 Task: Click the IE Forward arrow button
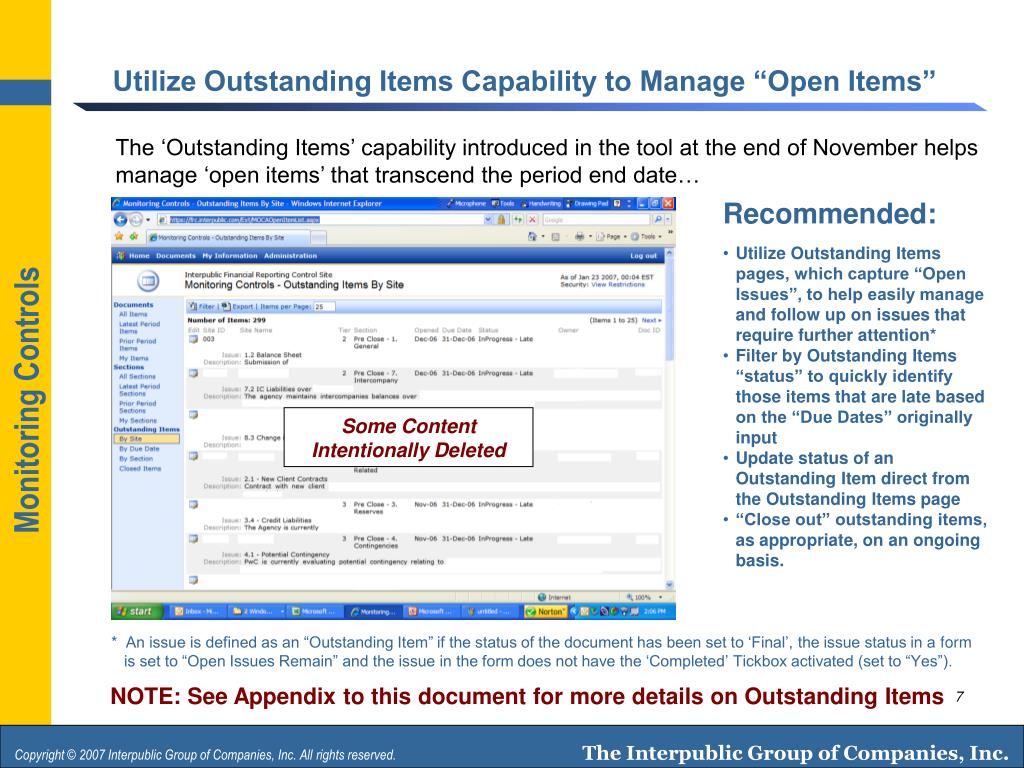(x=135, y=220)
